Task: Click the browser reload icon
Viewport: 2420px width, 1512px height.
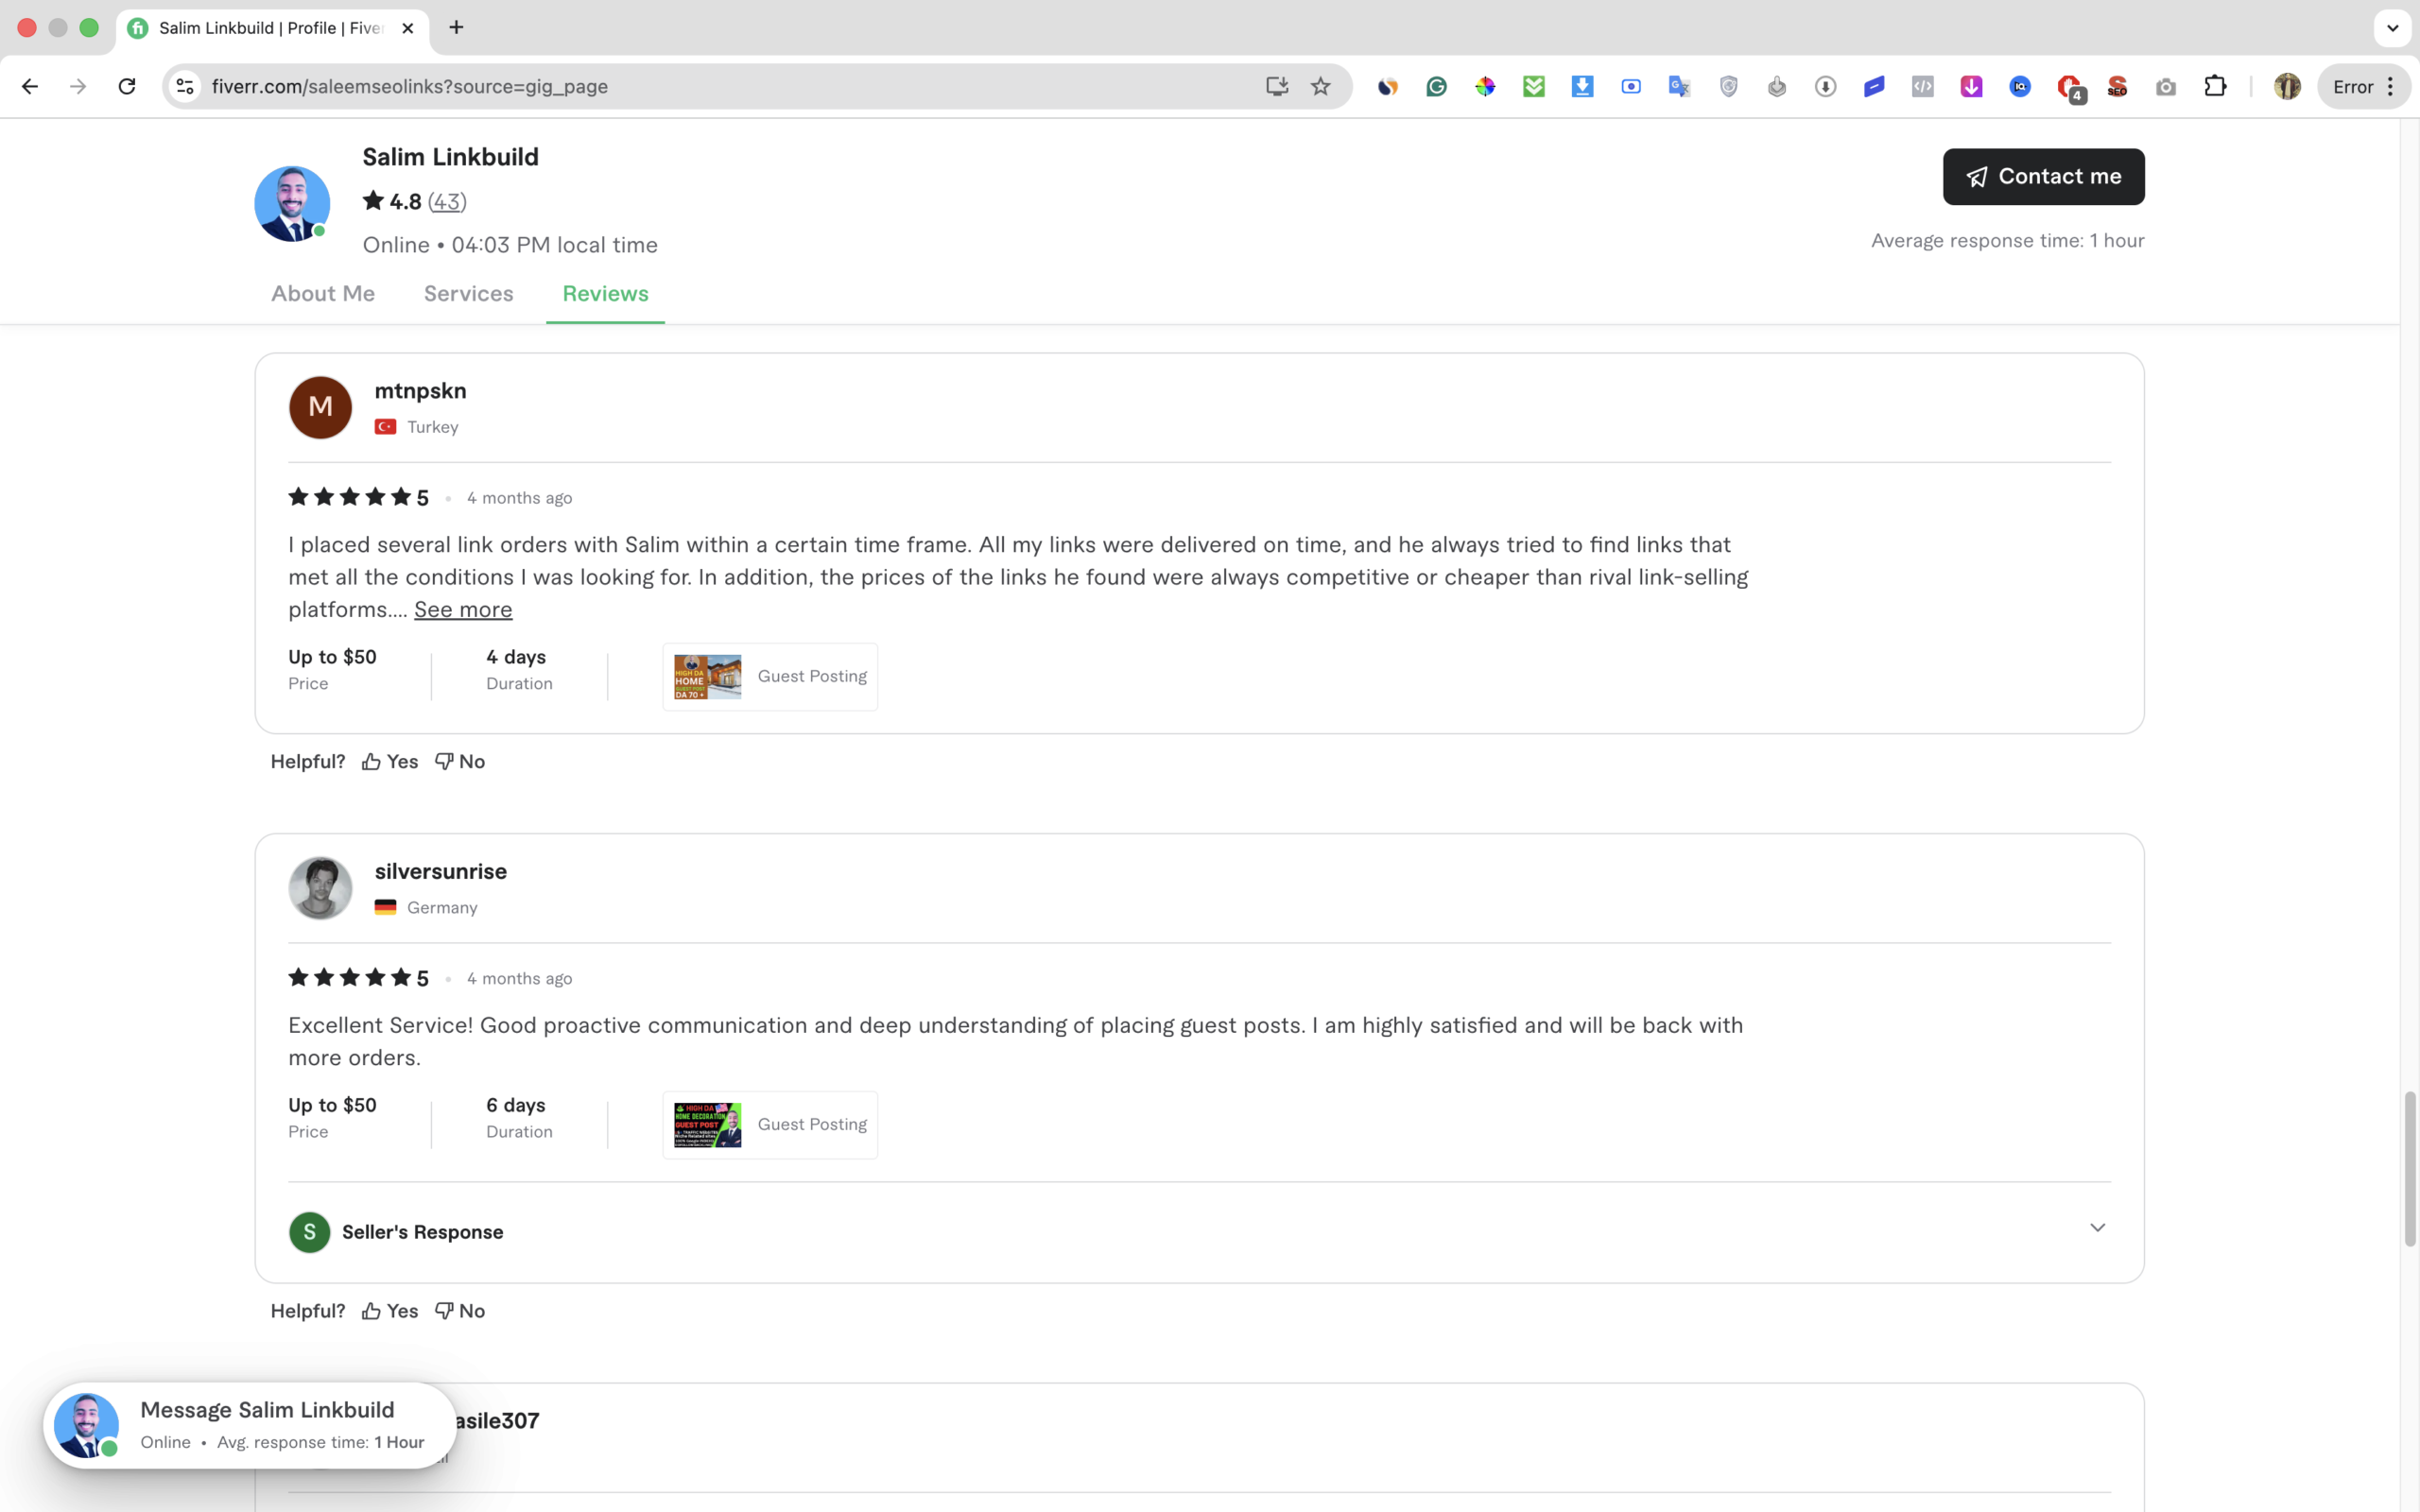Action: pyautogui.click(x=127, y=86)
